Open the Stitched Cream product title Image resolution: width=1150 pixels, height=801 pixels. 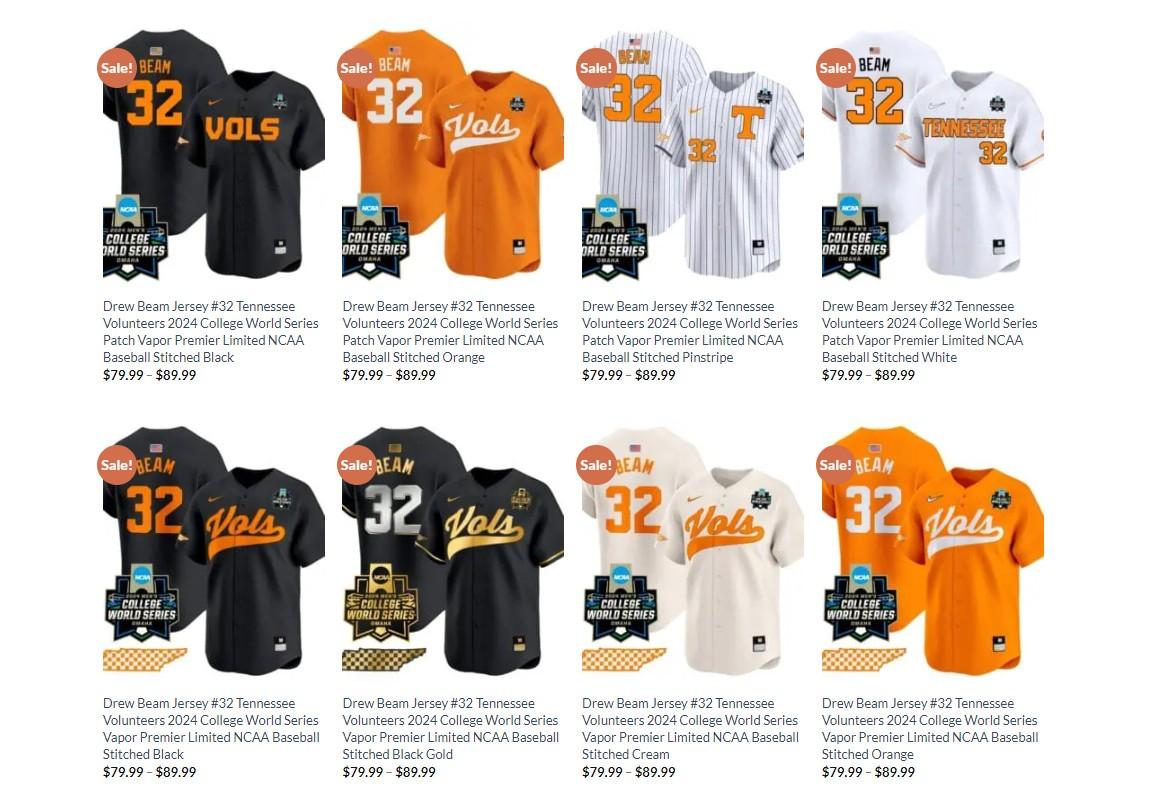pyautogui.click(x=690, y=728)
